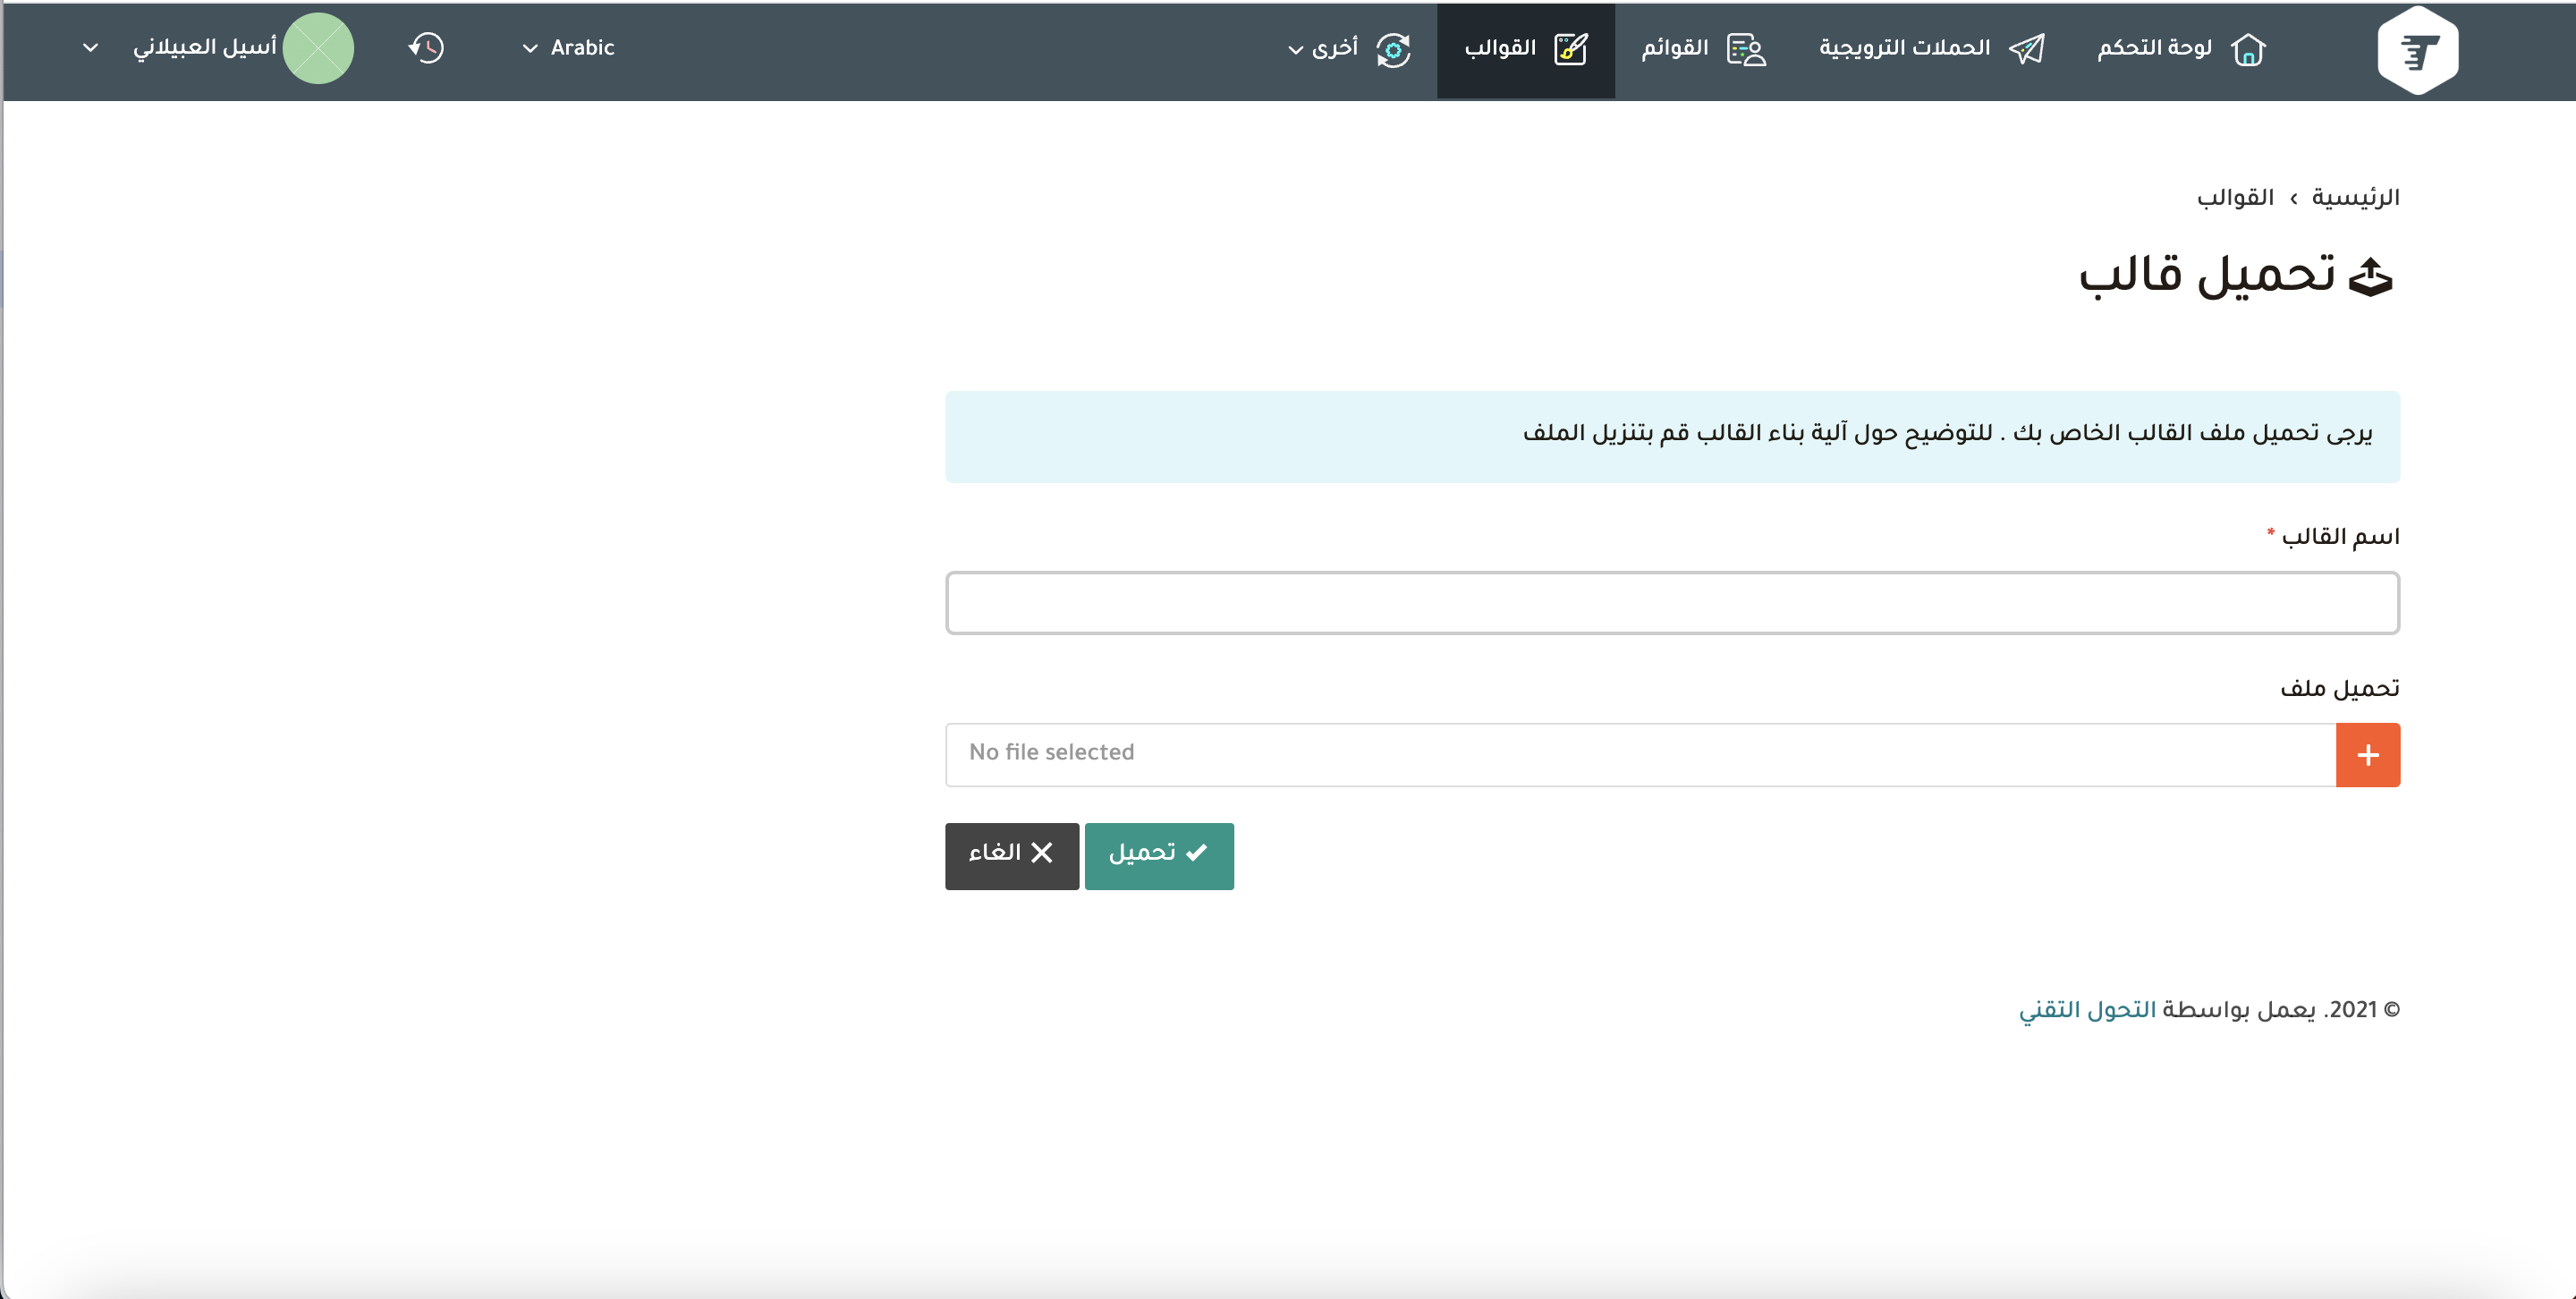This screenshot has width=2576, height=1299.
Task: Click the paper plane campaigns icon
Action: click(2026, 49)
